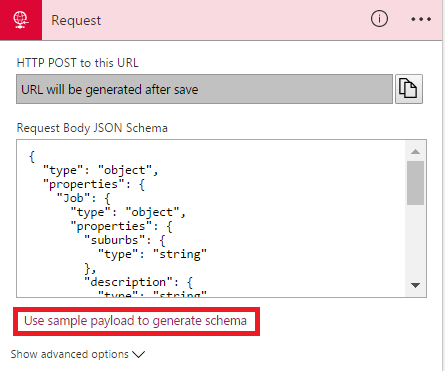Image resolution: width=445 pixels, height=371 pixels.
Task: Click Show advanced options text
Action: point(69,354)
